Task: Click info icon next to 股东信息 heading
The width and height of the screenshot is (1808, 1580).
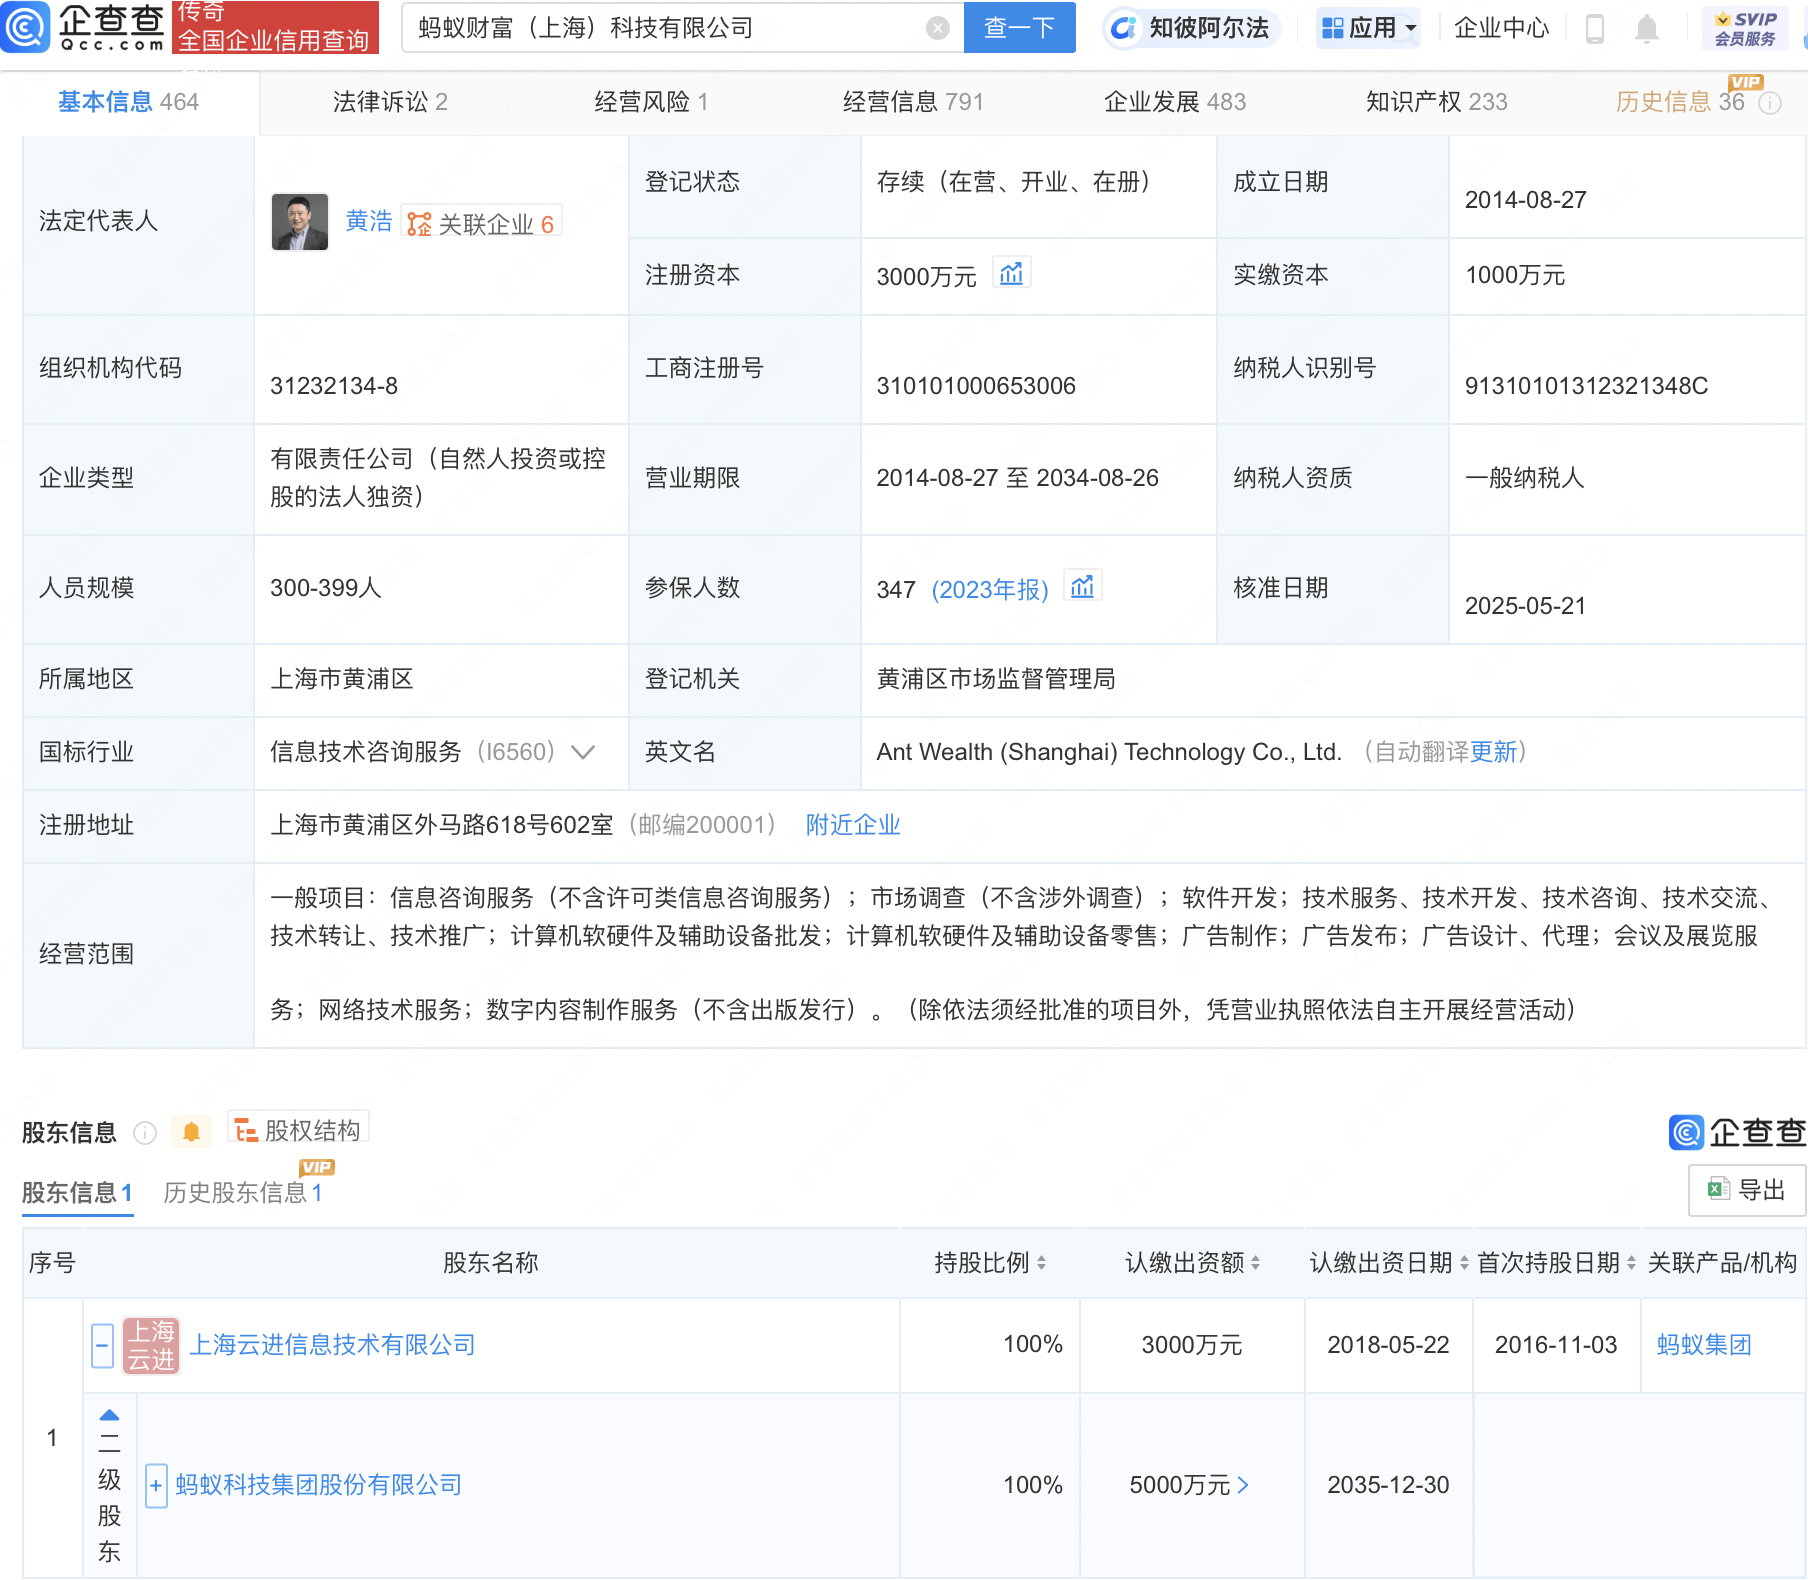Action: (x=145, y=1133)
